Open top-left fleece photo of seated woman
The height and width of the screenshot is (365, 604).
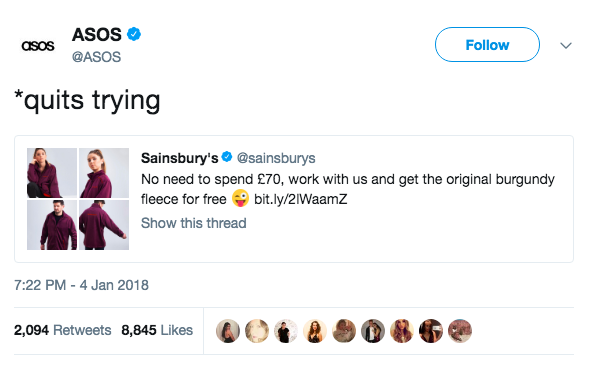click(x=52, y=173)
